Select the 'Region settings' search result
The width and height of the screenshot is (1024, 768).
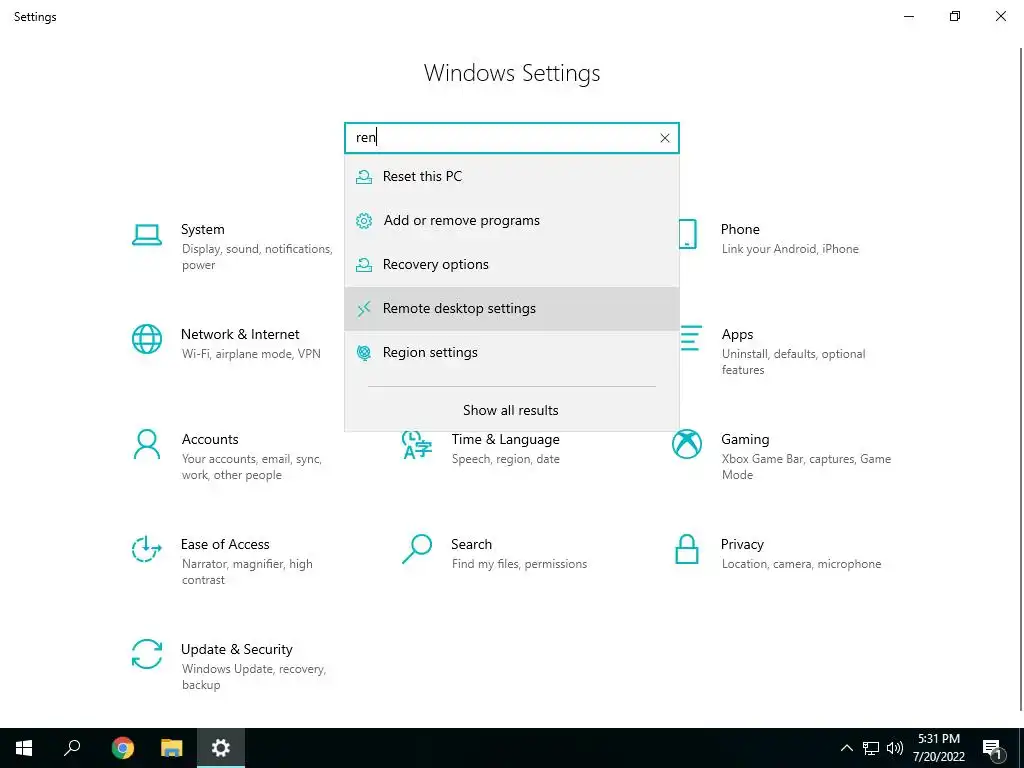tap(512, 353)
